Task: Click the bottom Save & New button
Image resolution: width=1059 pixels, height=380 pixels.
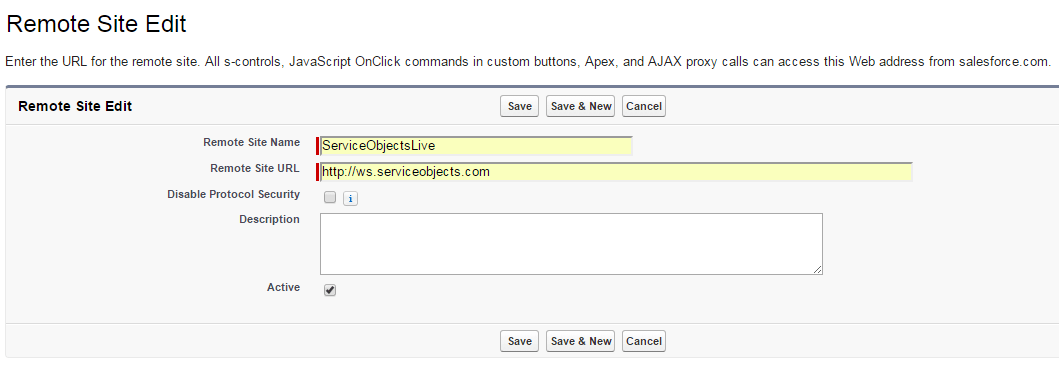Action: click(581, 341)
